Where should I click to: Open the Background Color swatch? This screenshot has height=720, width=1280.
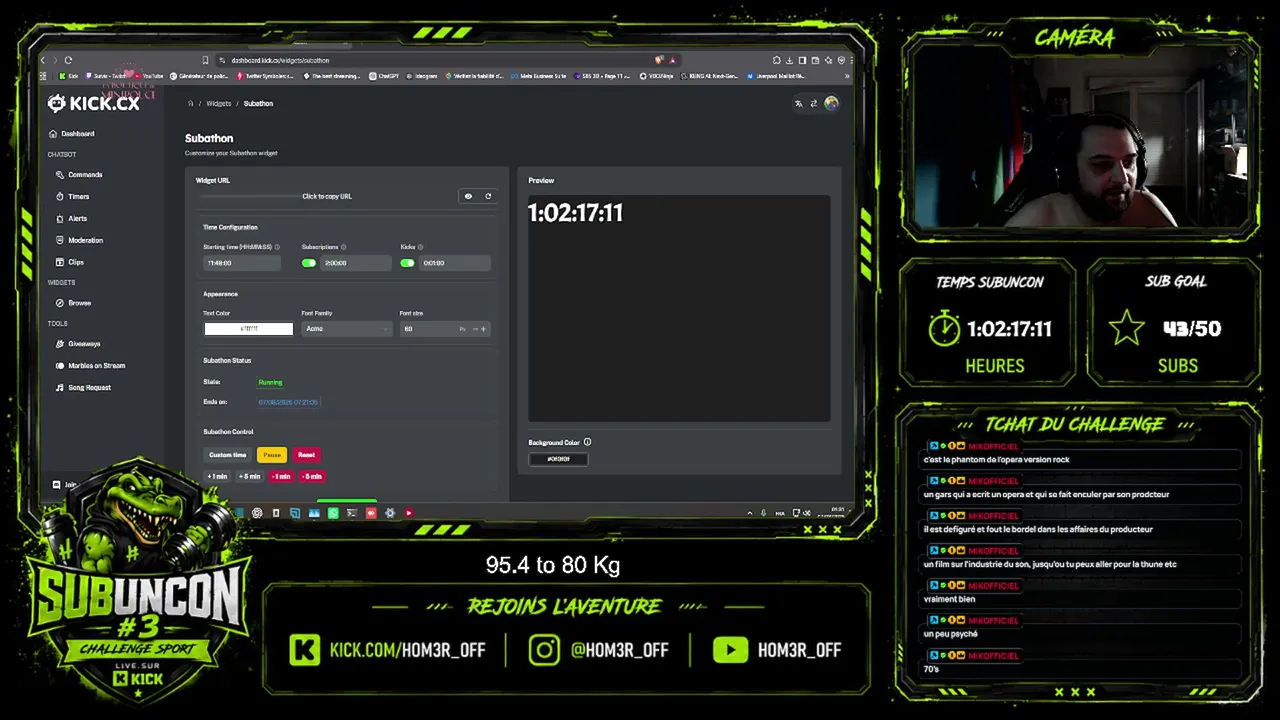pyautogui.click(x=558, y=459)
